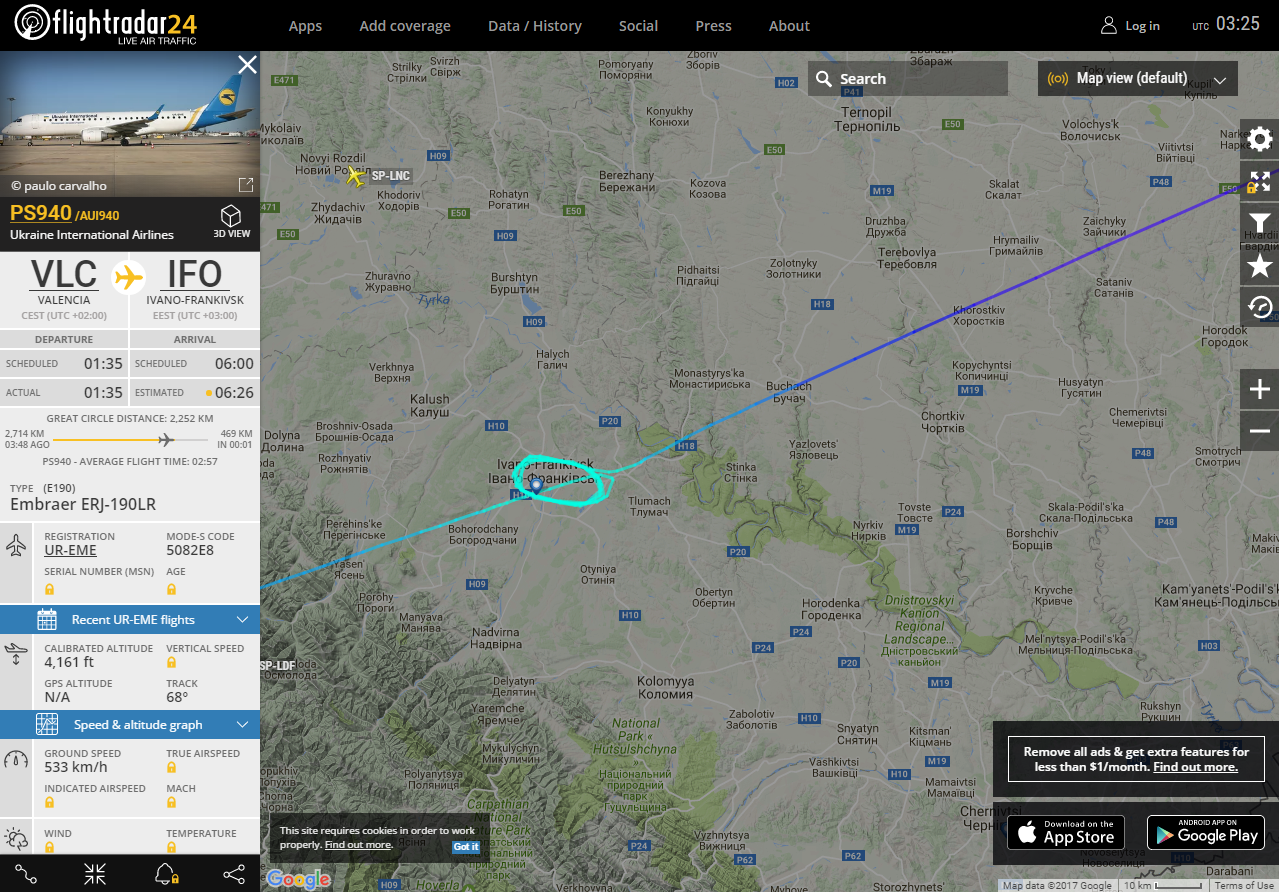
Task: Open the filter funnel icon
Action: pos(1259,223)
